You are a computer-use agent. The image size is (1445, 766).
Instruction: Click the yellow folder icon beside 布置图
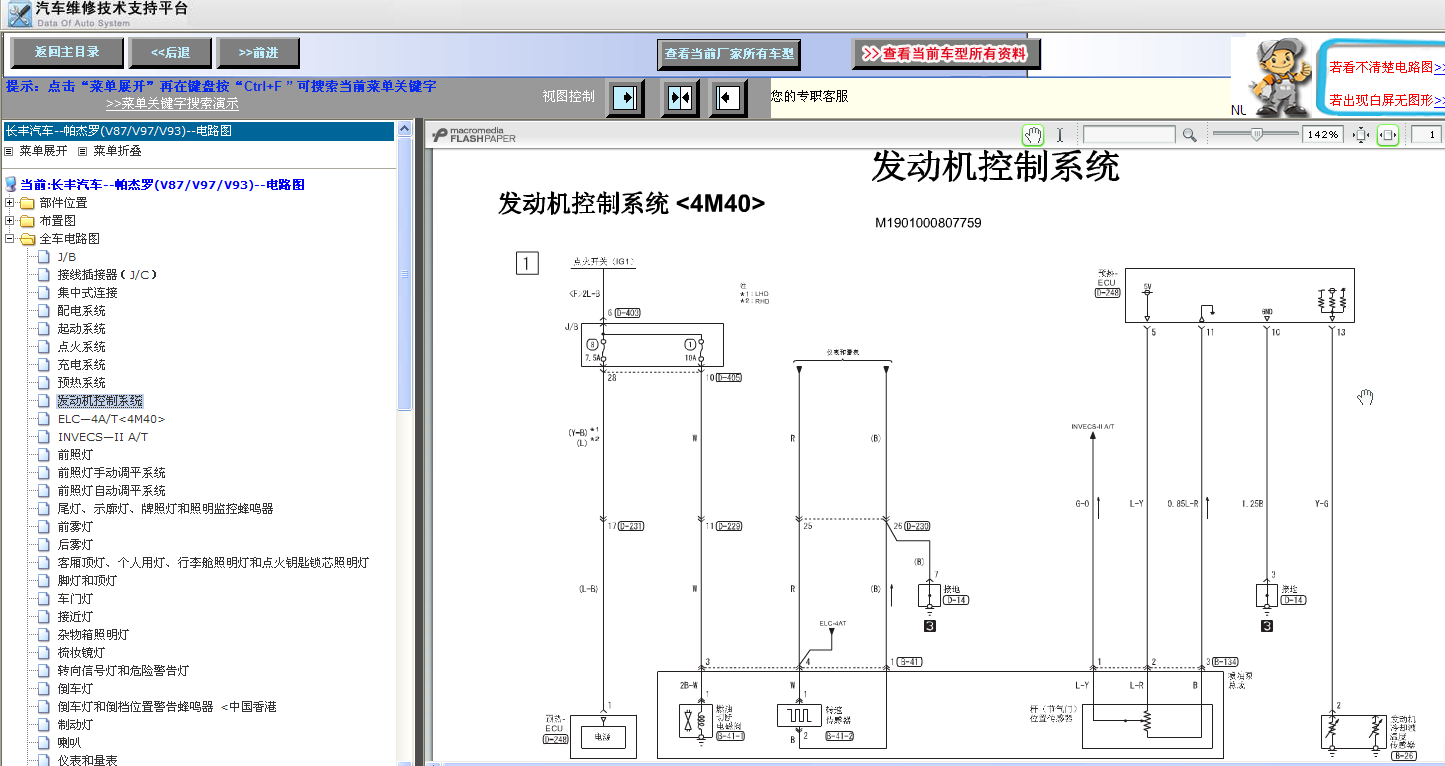[27, 221]
